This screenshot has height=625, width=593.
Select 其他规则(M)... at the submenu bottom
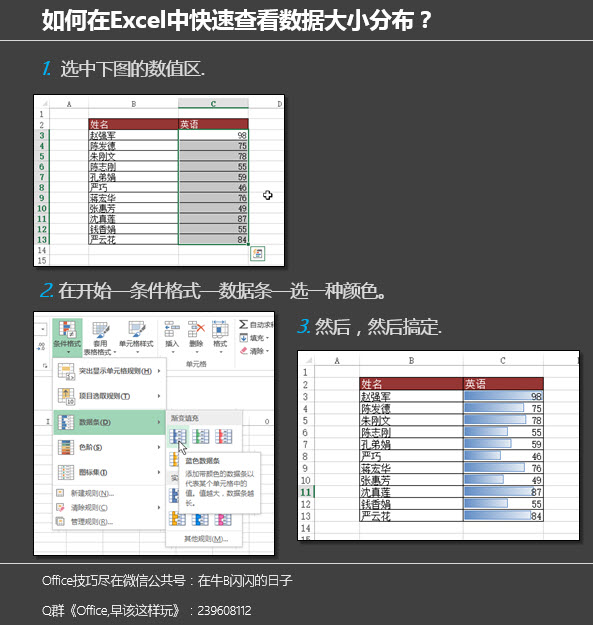coord(206,539)
